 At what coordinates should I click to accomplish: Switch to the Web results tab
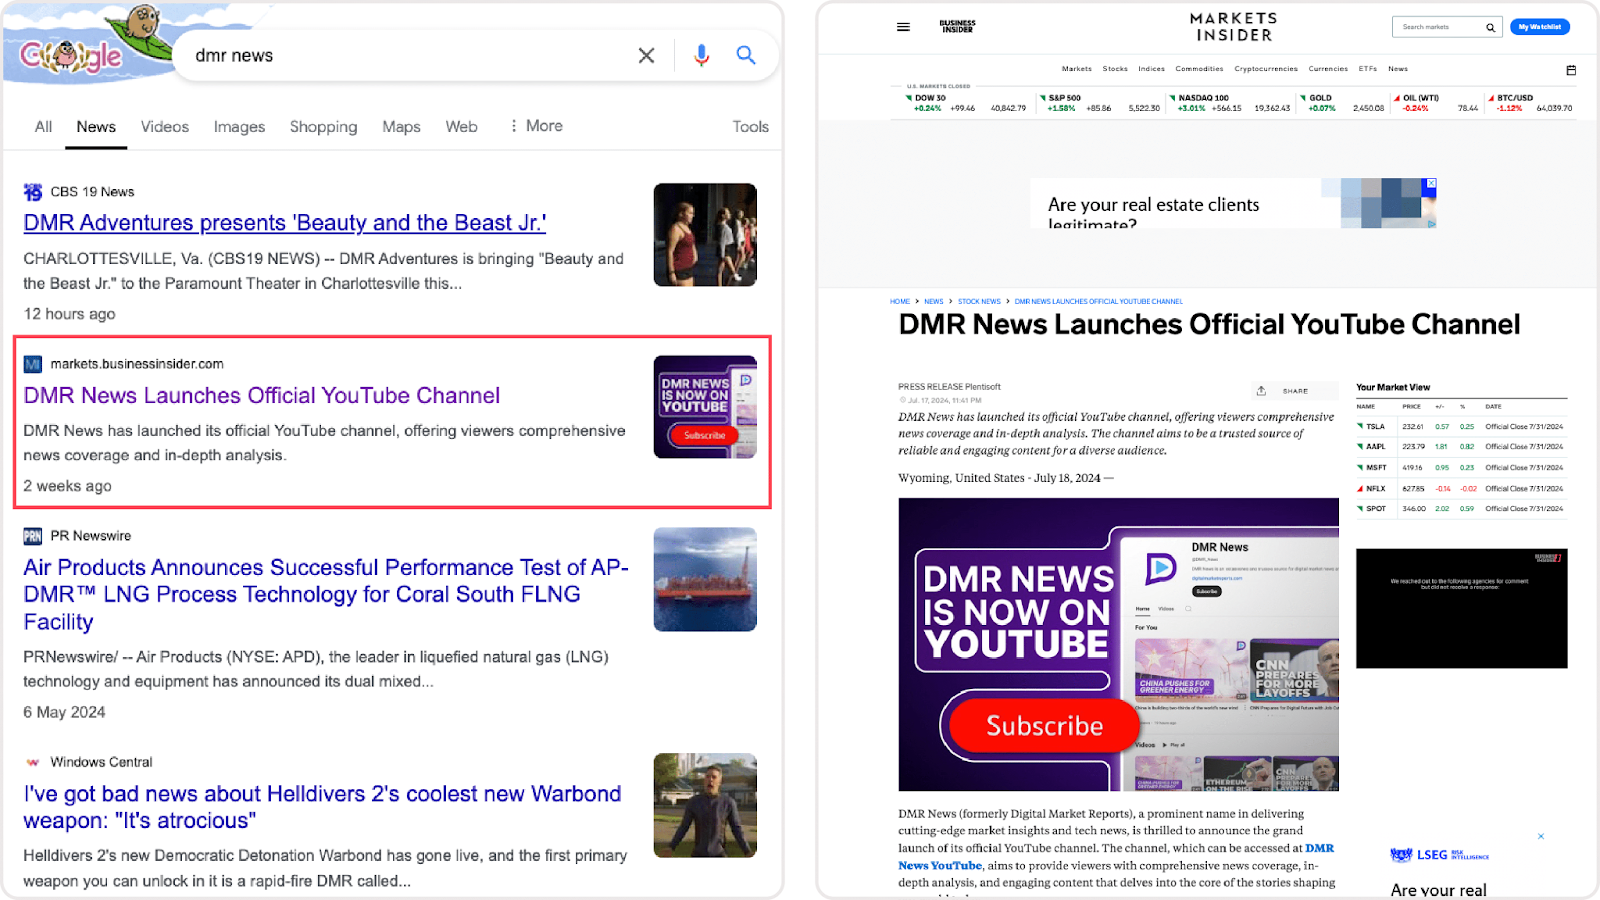pos(461,127)
